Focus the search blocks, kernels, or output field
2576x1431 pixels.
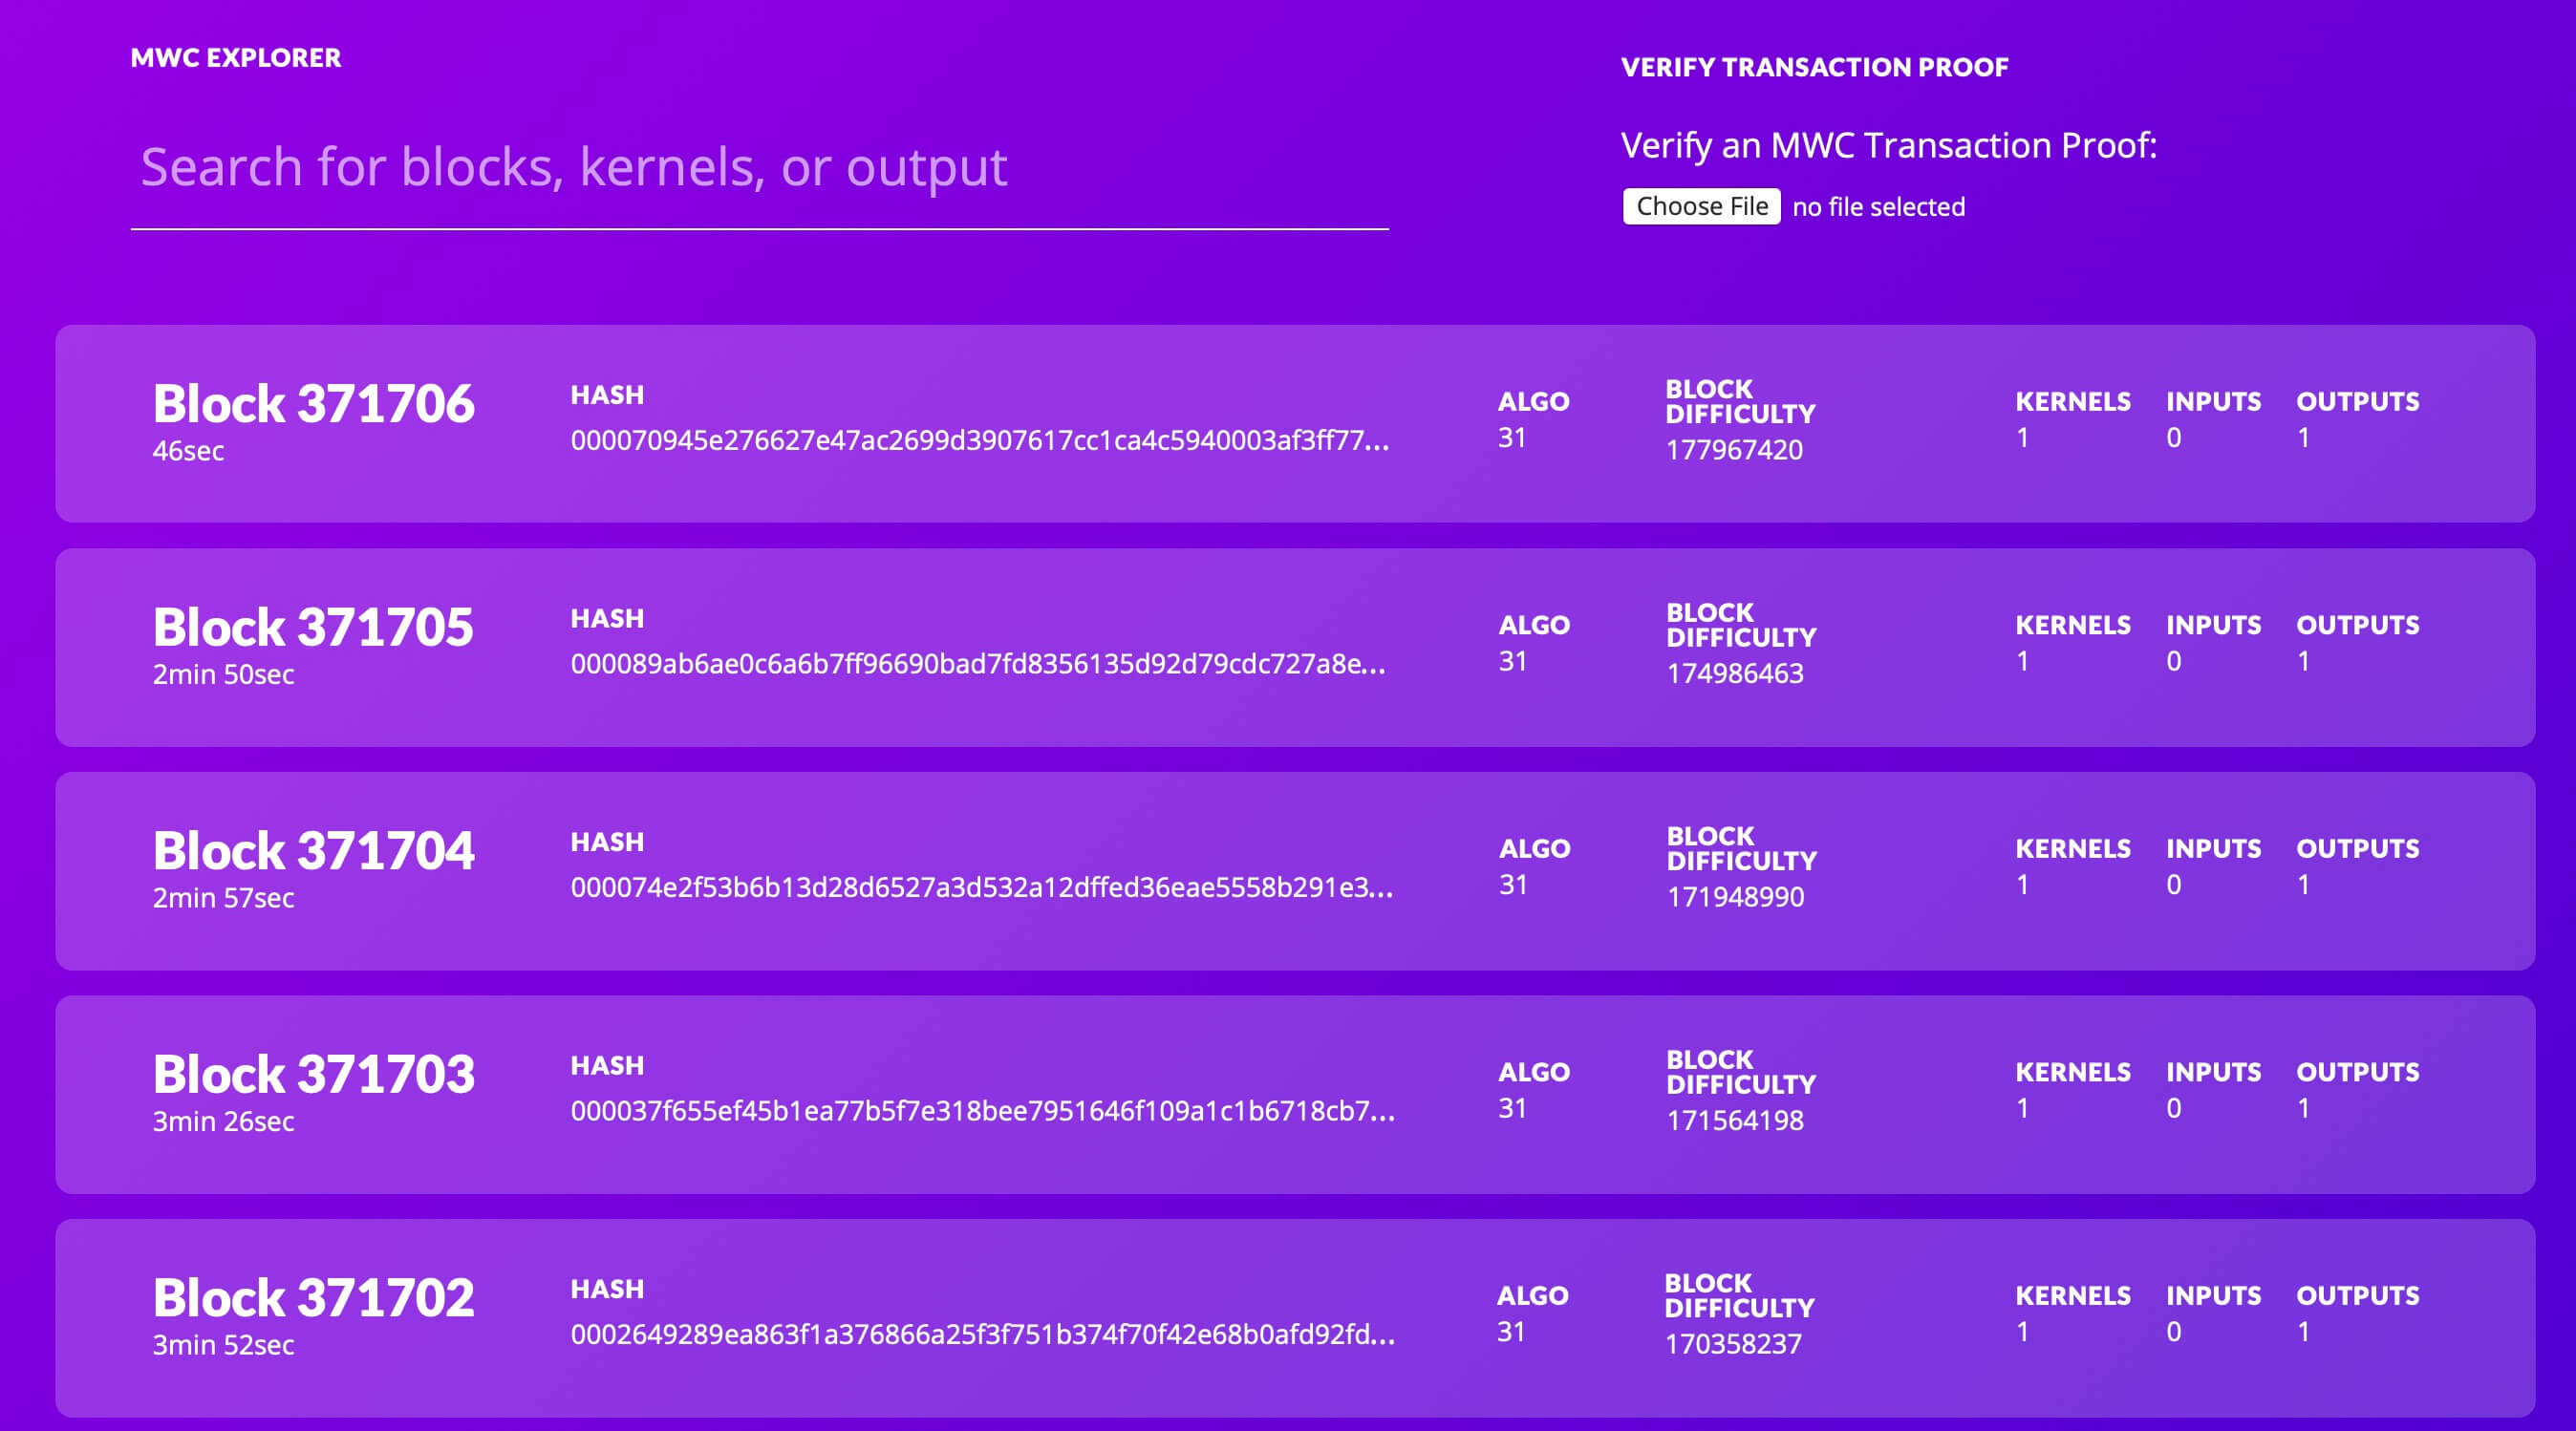[758, 167]
